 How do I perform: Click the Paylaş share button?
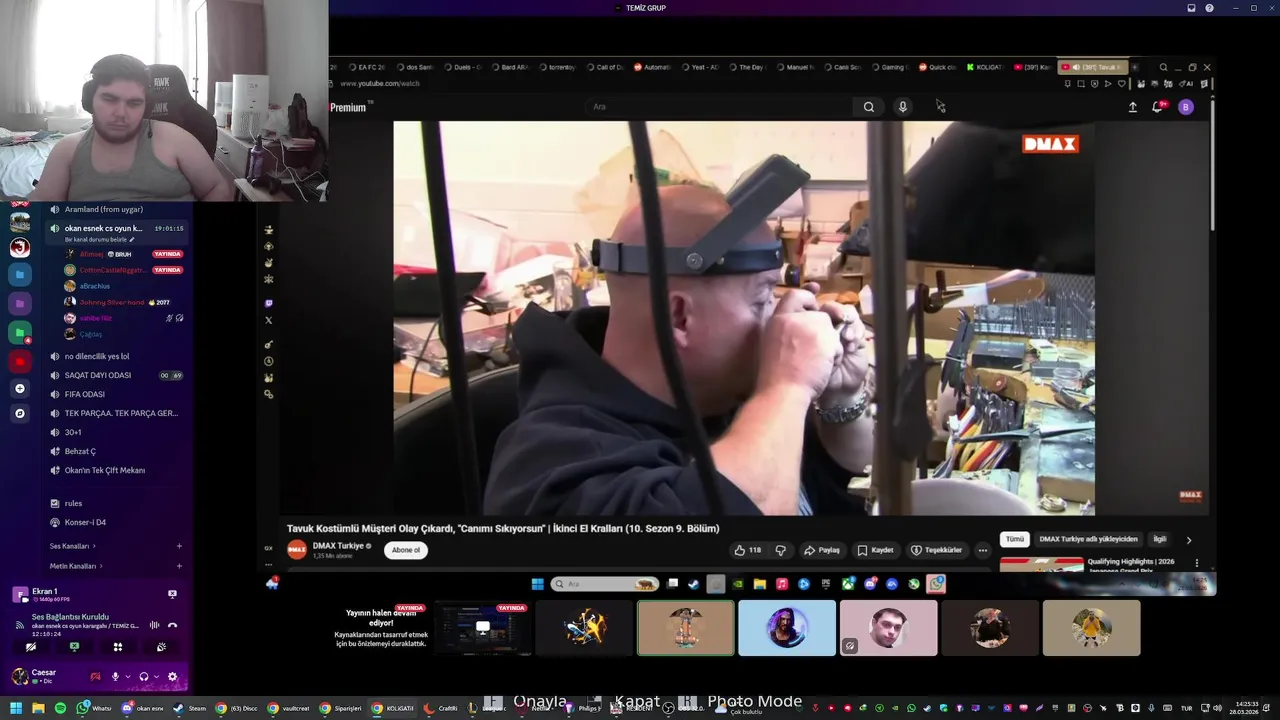[822, 550]
